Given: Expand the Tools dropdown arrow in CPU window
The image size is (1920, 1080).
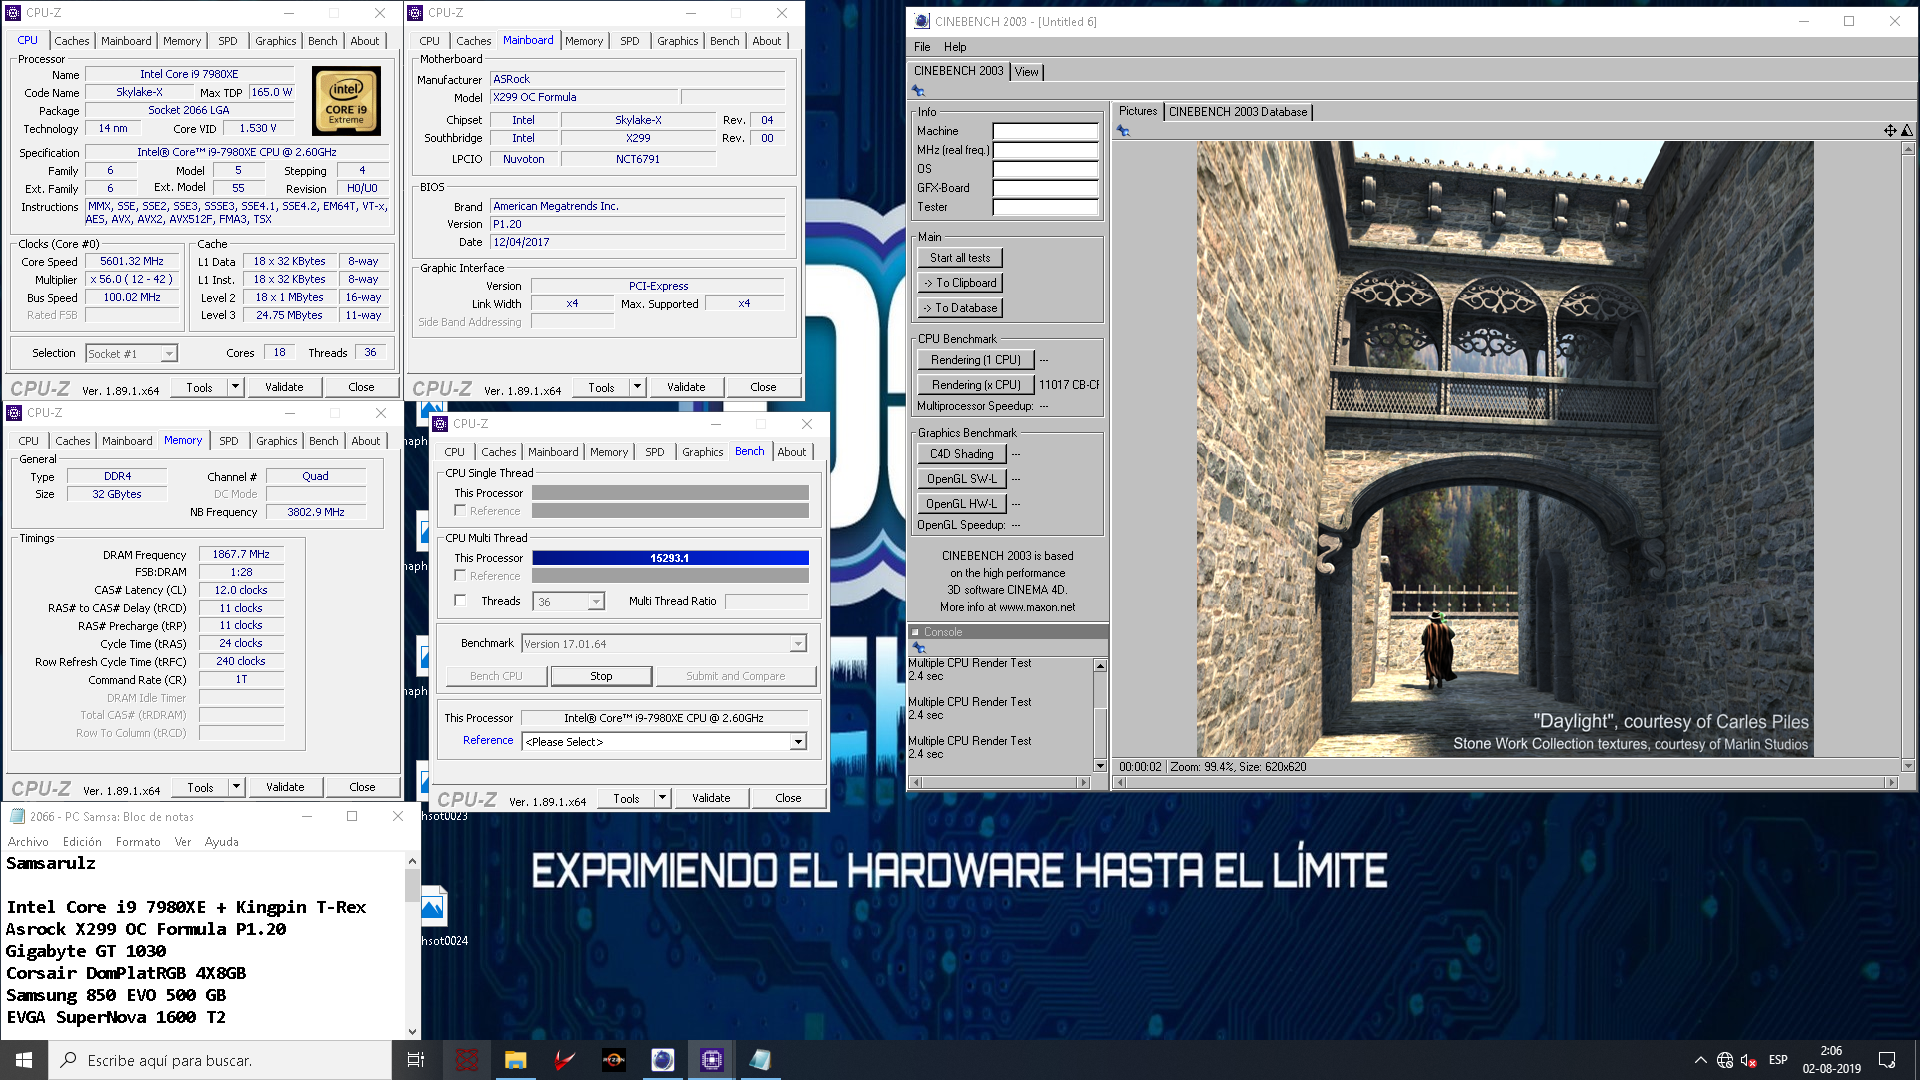Looking at the screenshot, I should click(x=236, y=387).
